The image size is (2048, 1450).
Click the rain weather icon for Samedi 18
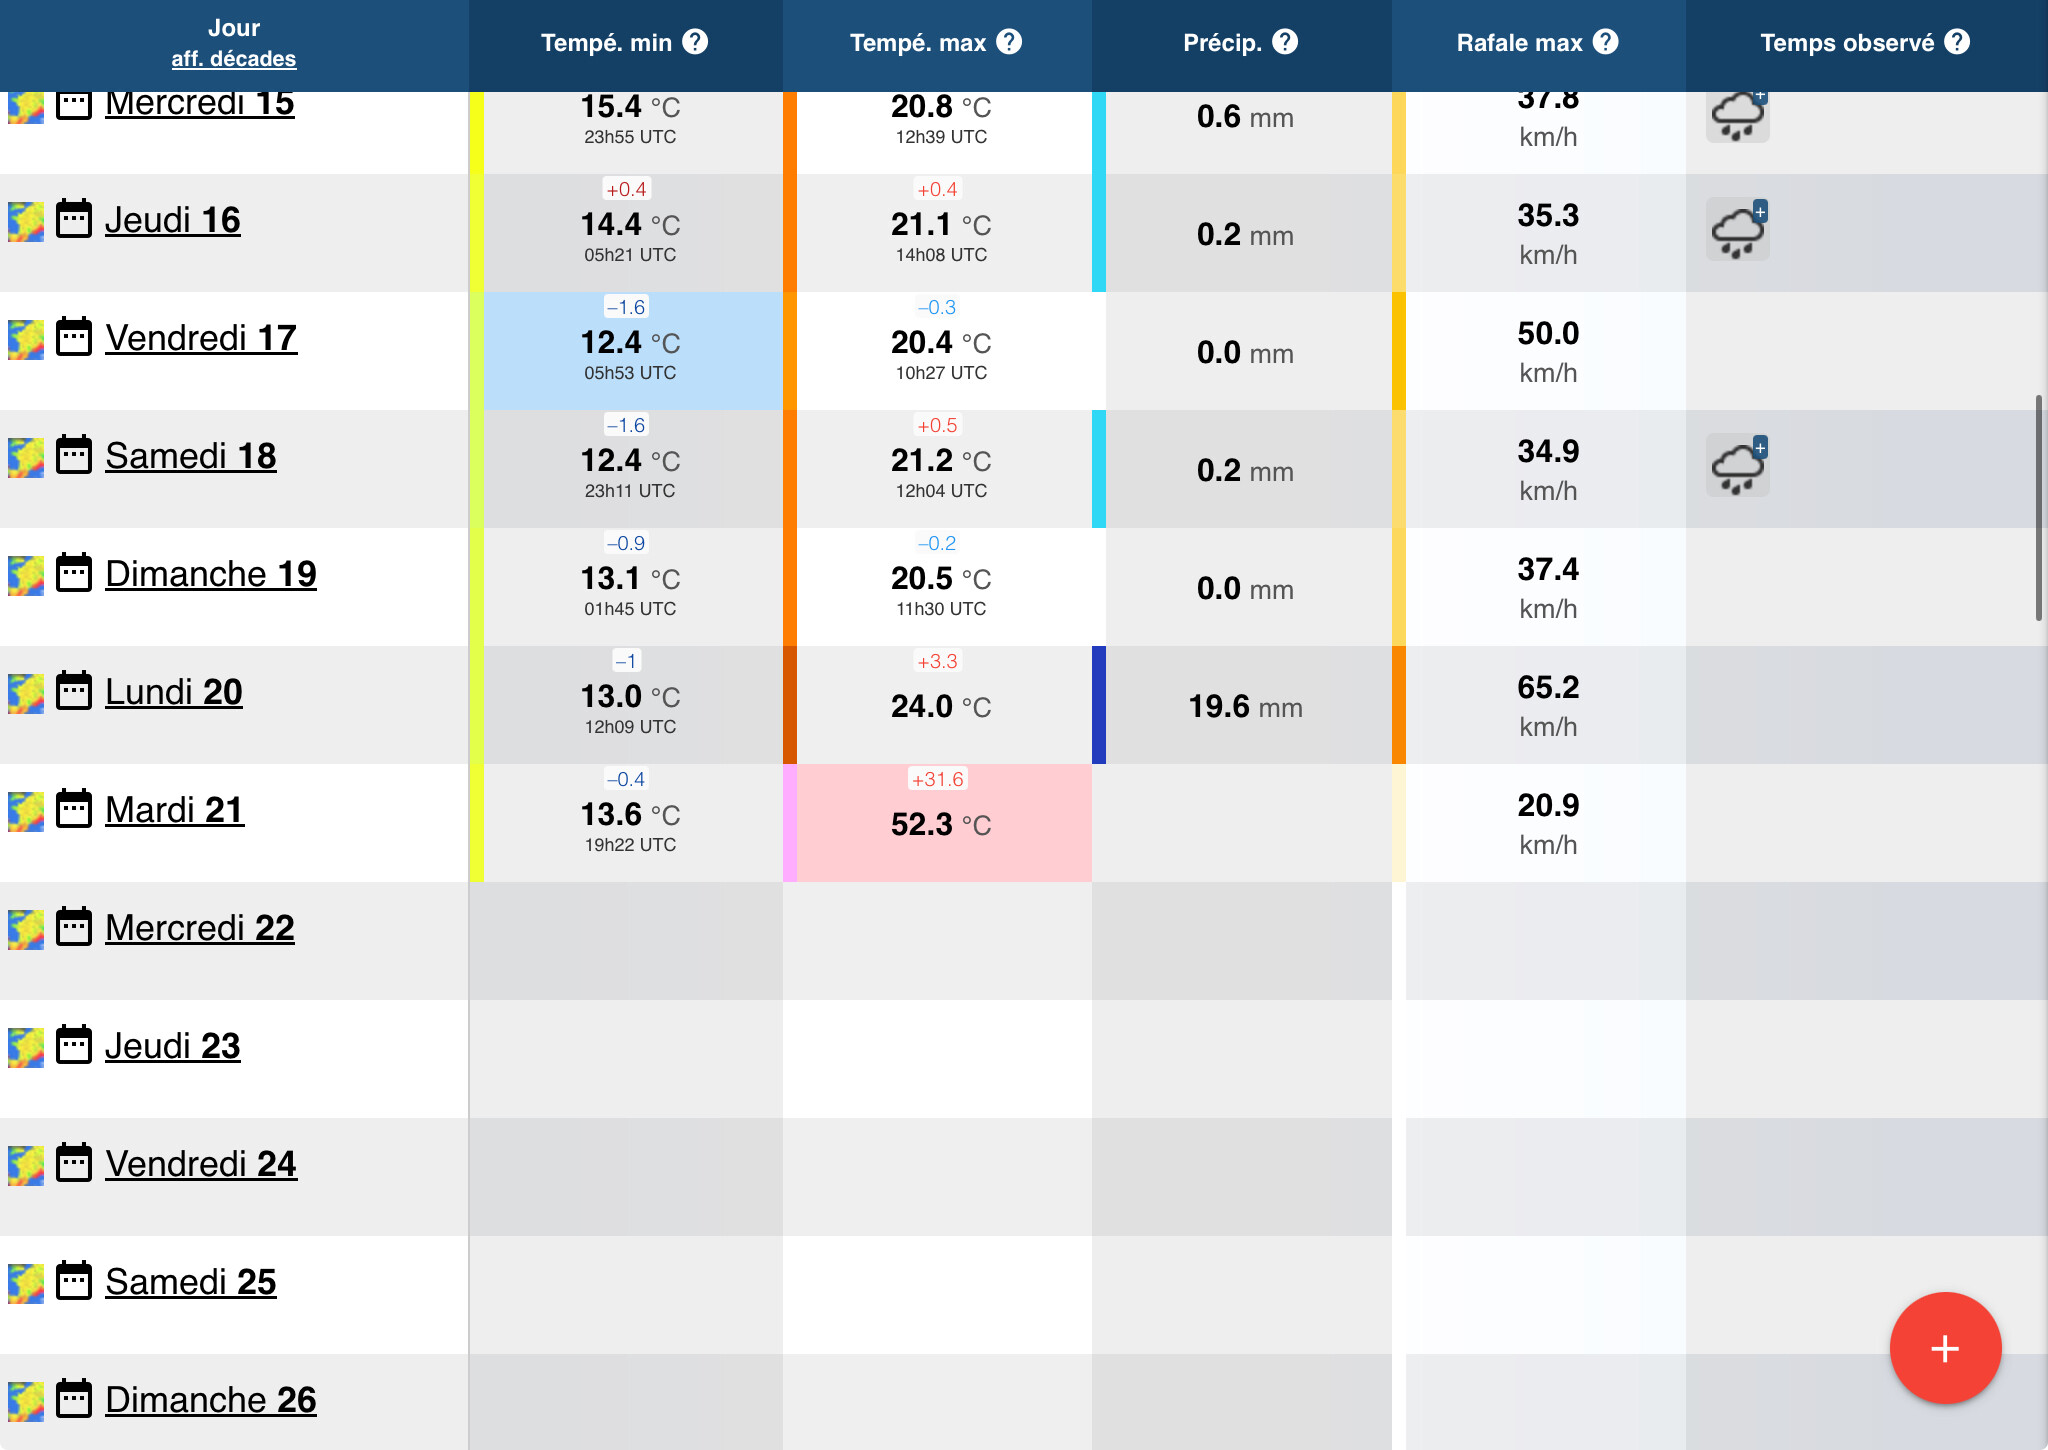click(x=1736, y=467)
